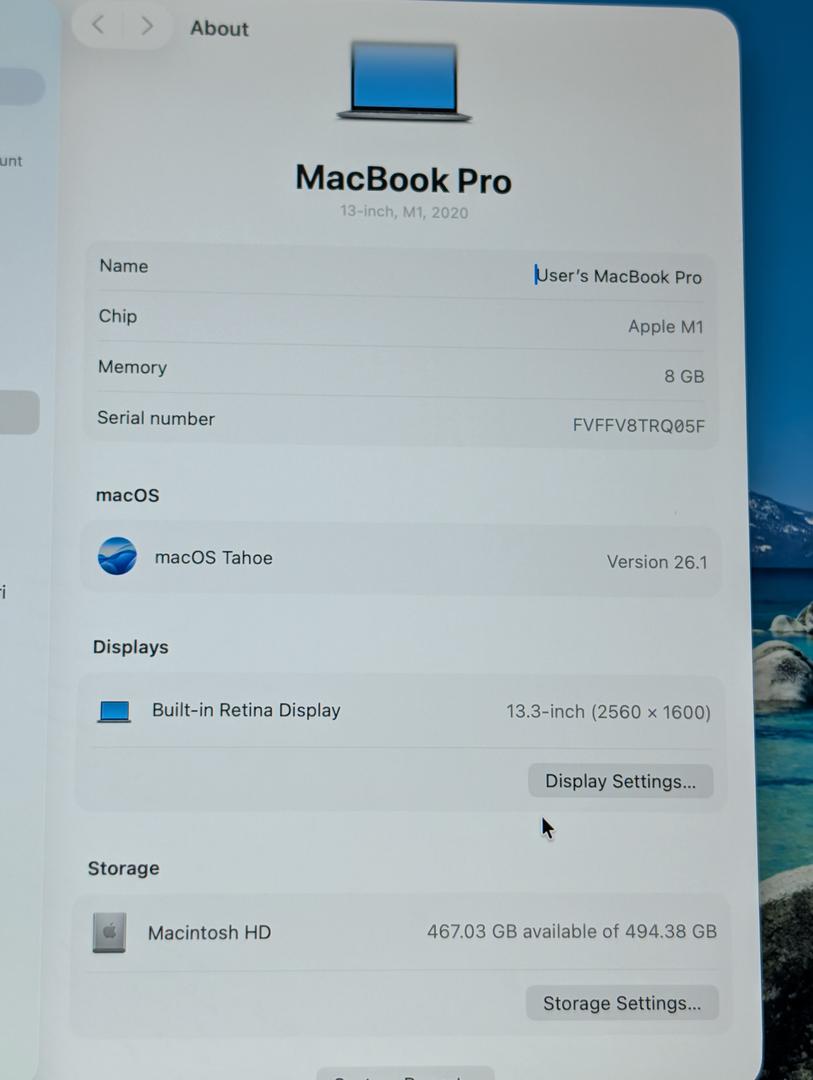Click the Apple M1 chip value
813x1080 pixels.
(665, 327)
